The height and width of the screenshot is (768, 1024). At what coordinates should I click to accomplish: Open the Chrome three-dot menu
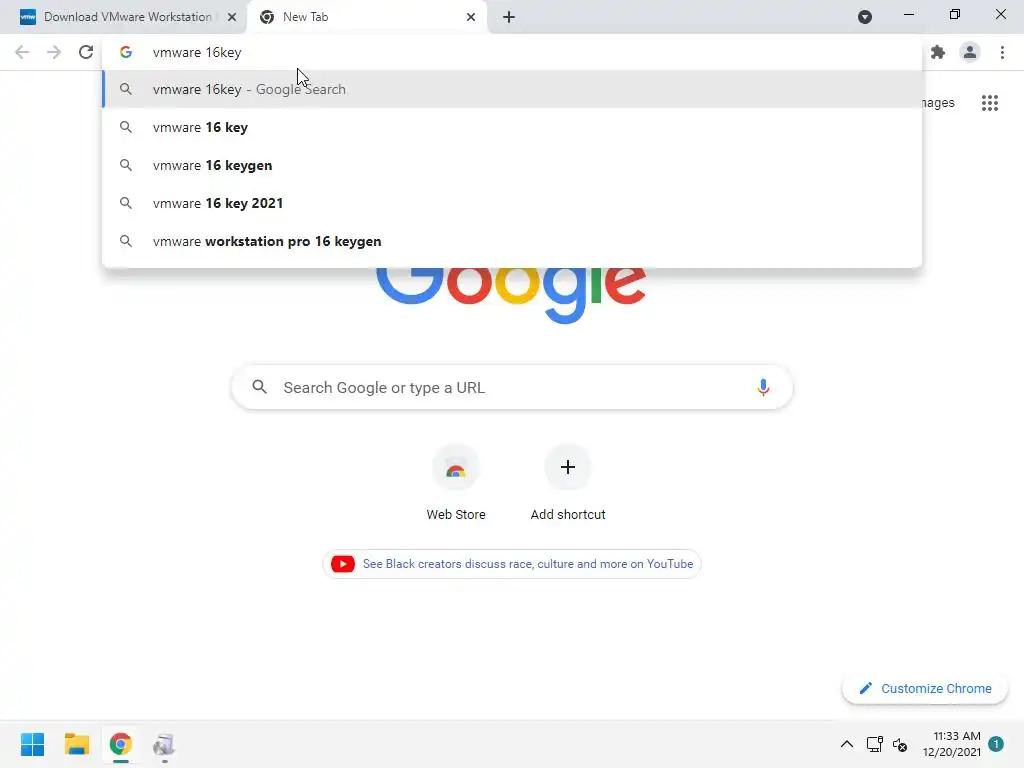pos(1002,52)
